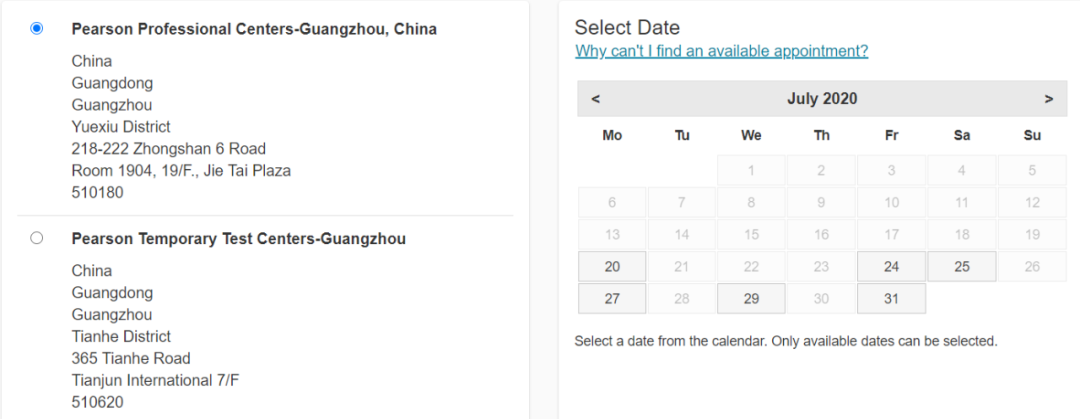The image size is (1080, 419).
Task: Click the July 2020 month header
Action: click(822, 99)
